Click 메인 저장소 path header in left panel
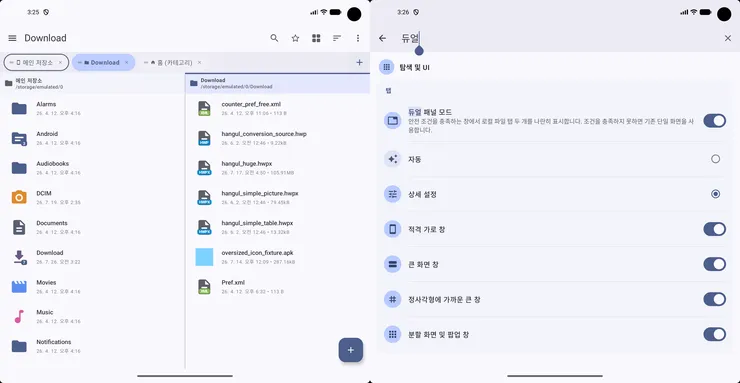The width and height of the screenshot is (740, 383). [x=92, y=83]
